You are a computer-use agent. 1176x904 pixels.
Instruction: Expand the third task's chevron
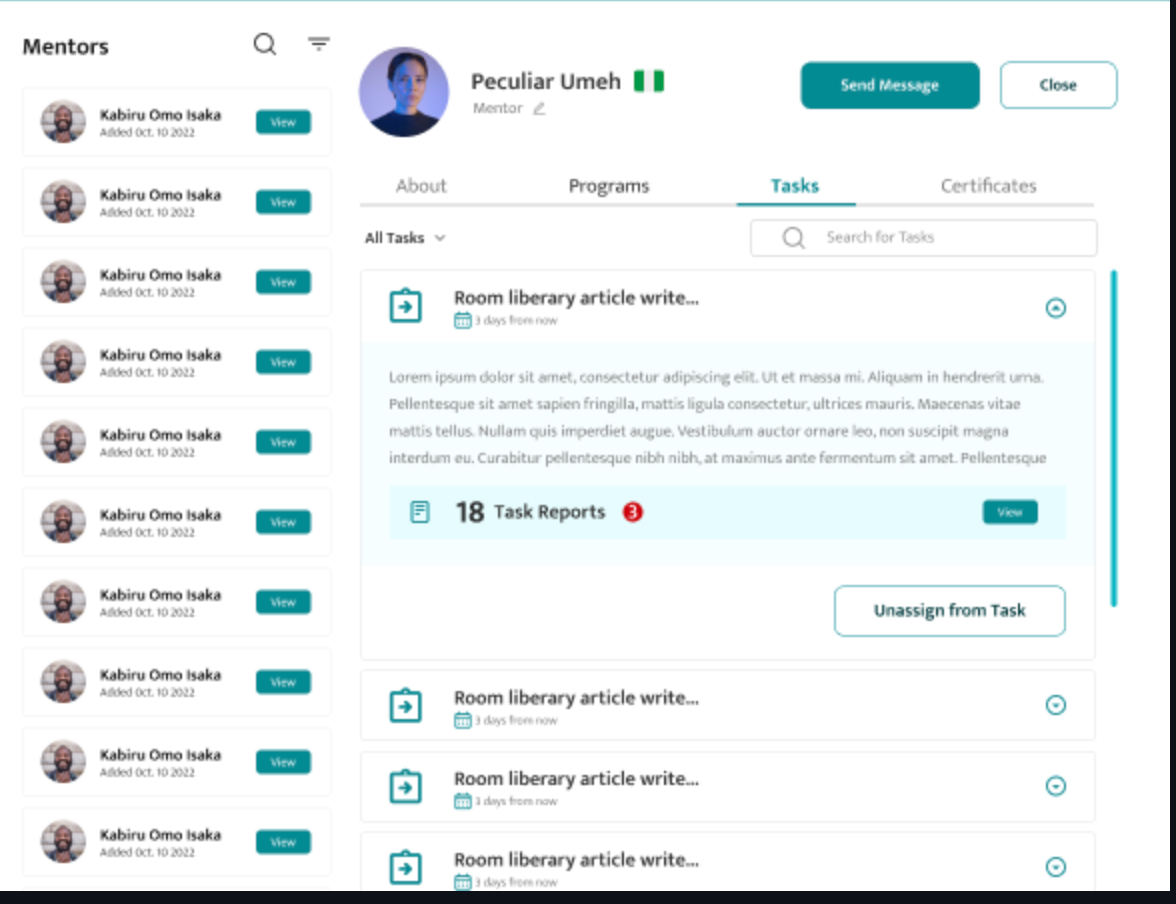pos(1055,787)
